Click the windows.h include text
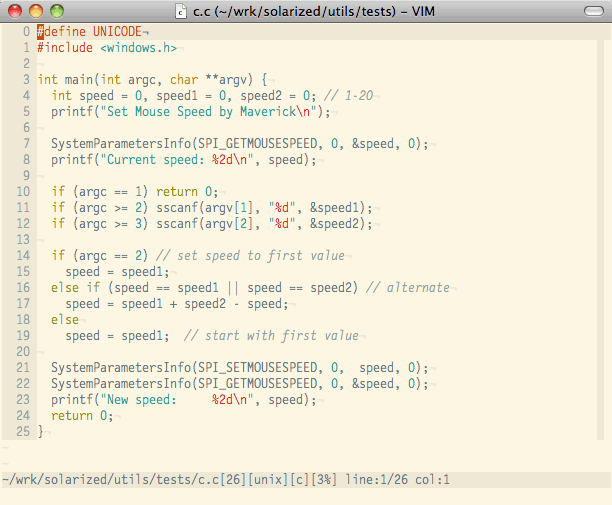This screenshot has width=612, height=505. click(139, 47)
